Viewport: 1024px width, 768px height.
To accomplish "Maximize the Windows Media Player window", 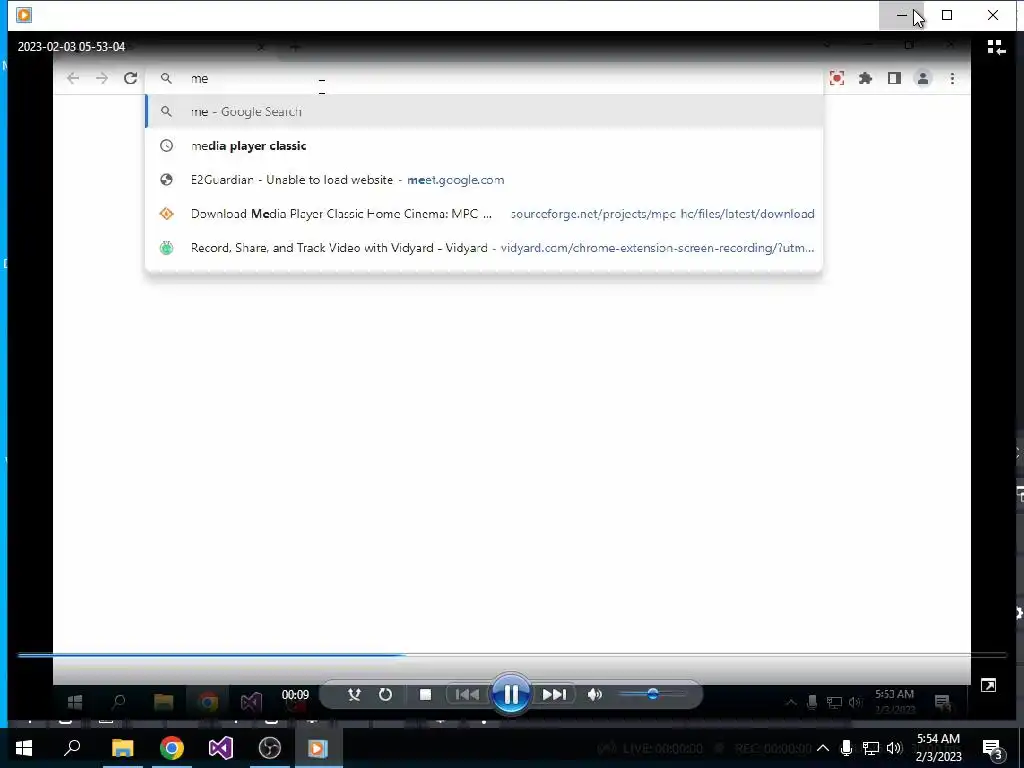I will (x=947, y=15).
